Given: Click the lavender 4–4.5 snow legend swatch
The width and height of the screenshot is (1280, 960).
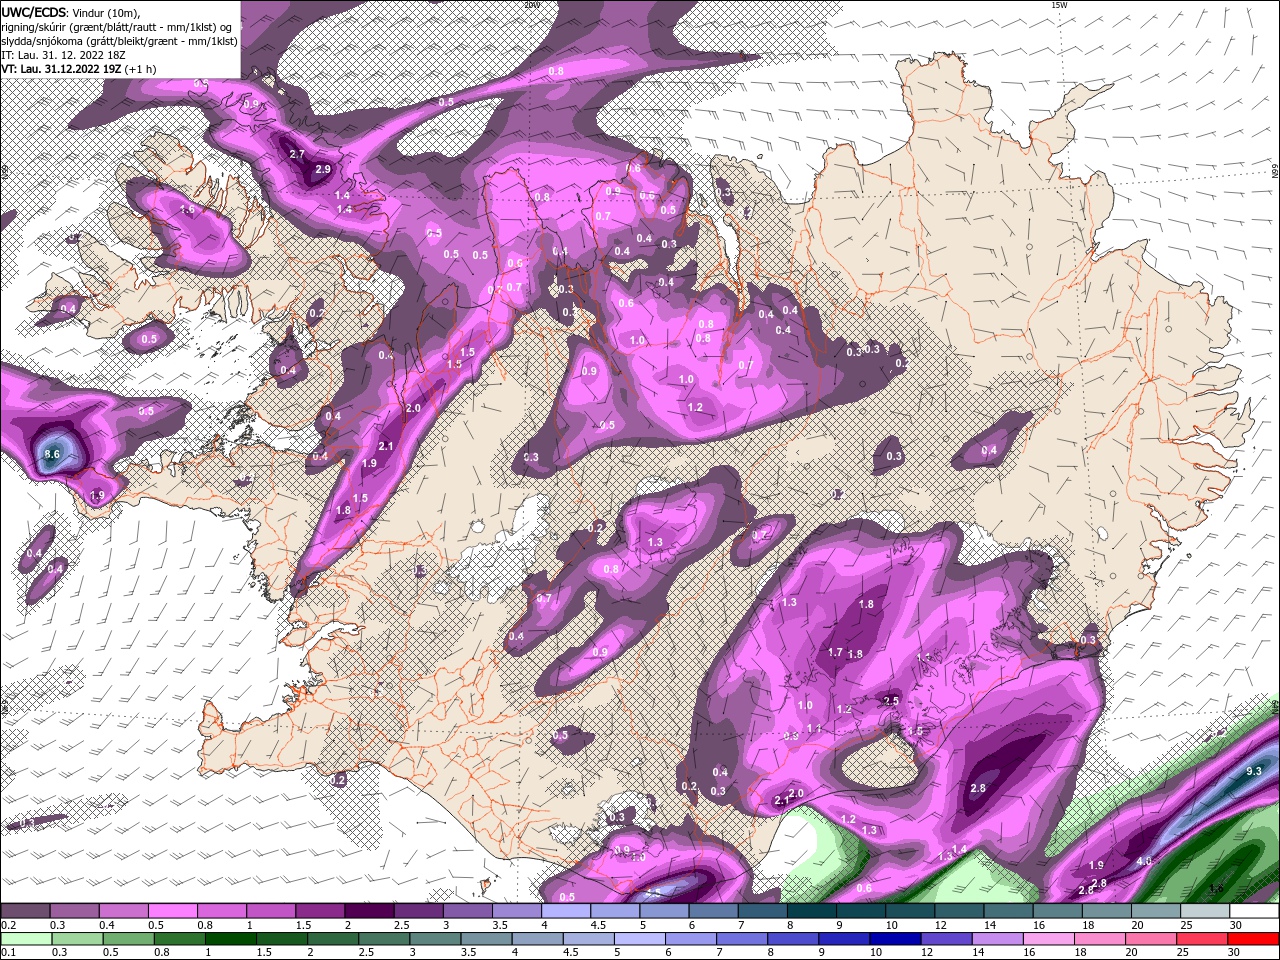Looking at the screenshot, I should (x=566, y=911).
